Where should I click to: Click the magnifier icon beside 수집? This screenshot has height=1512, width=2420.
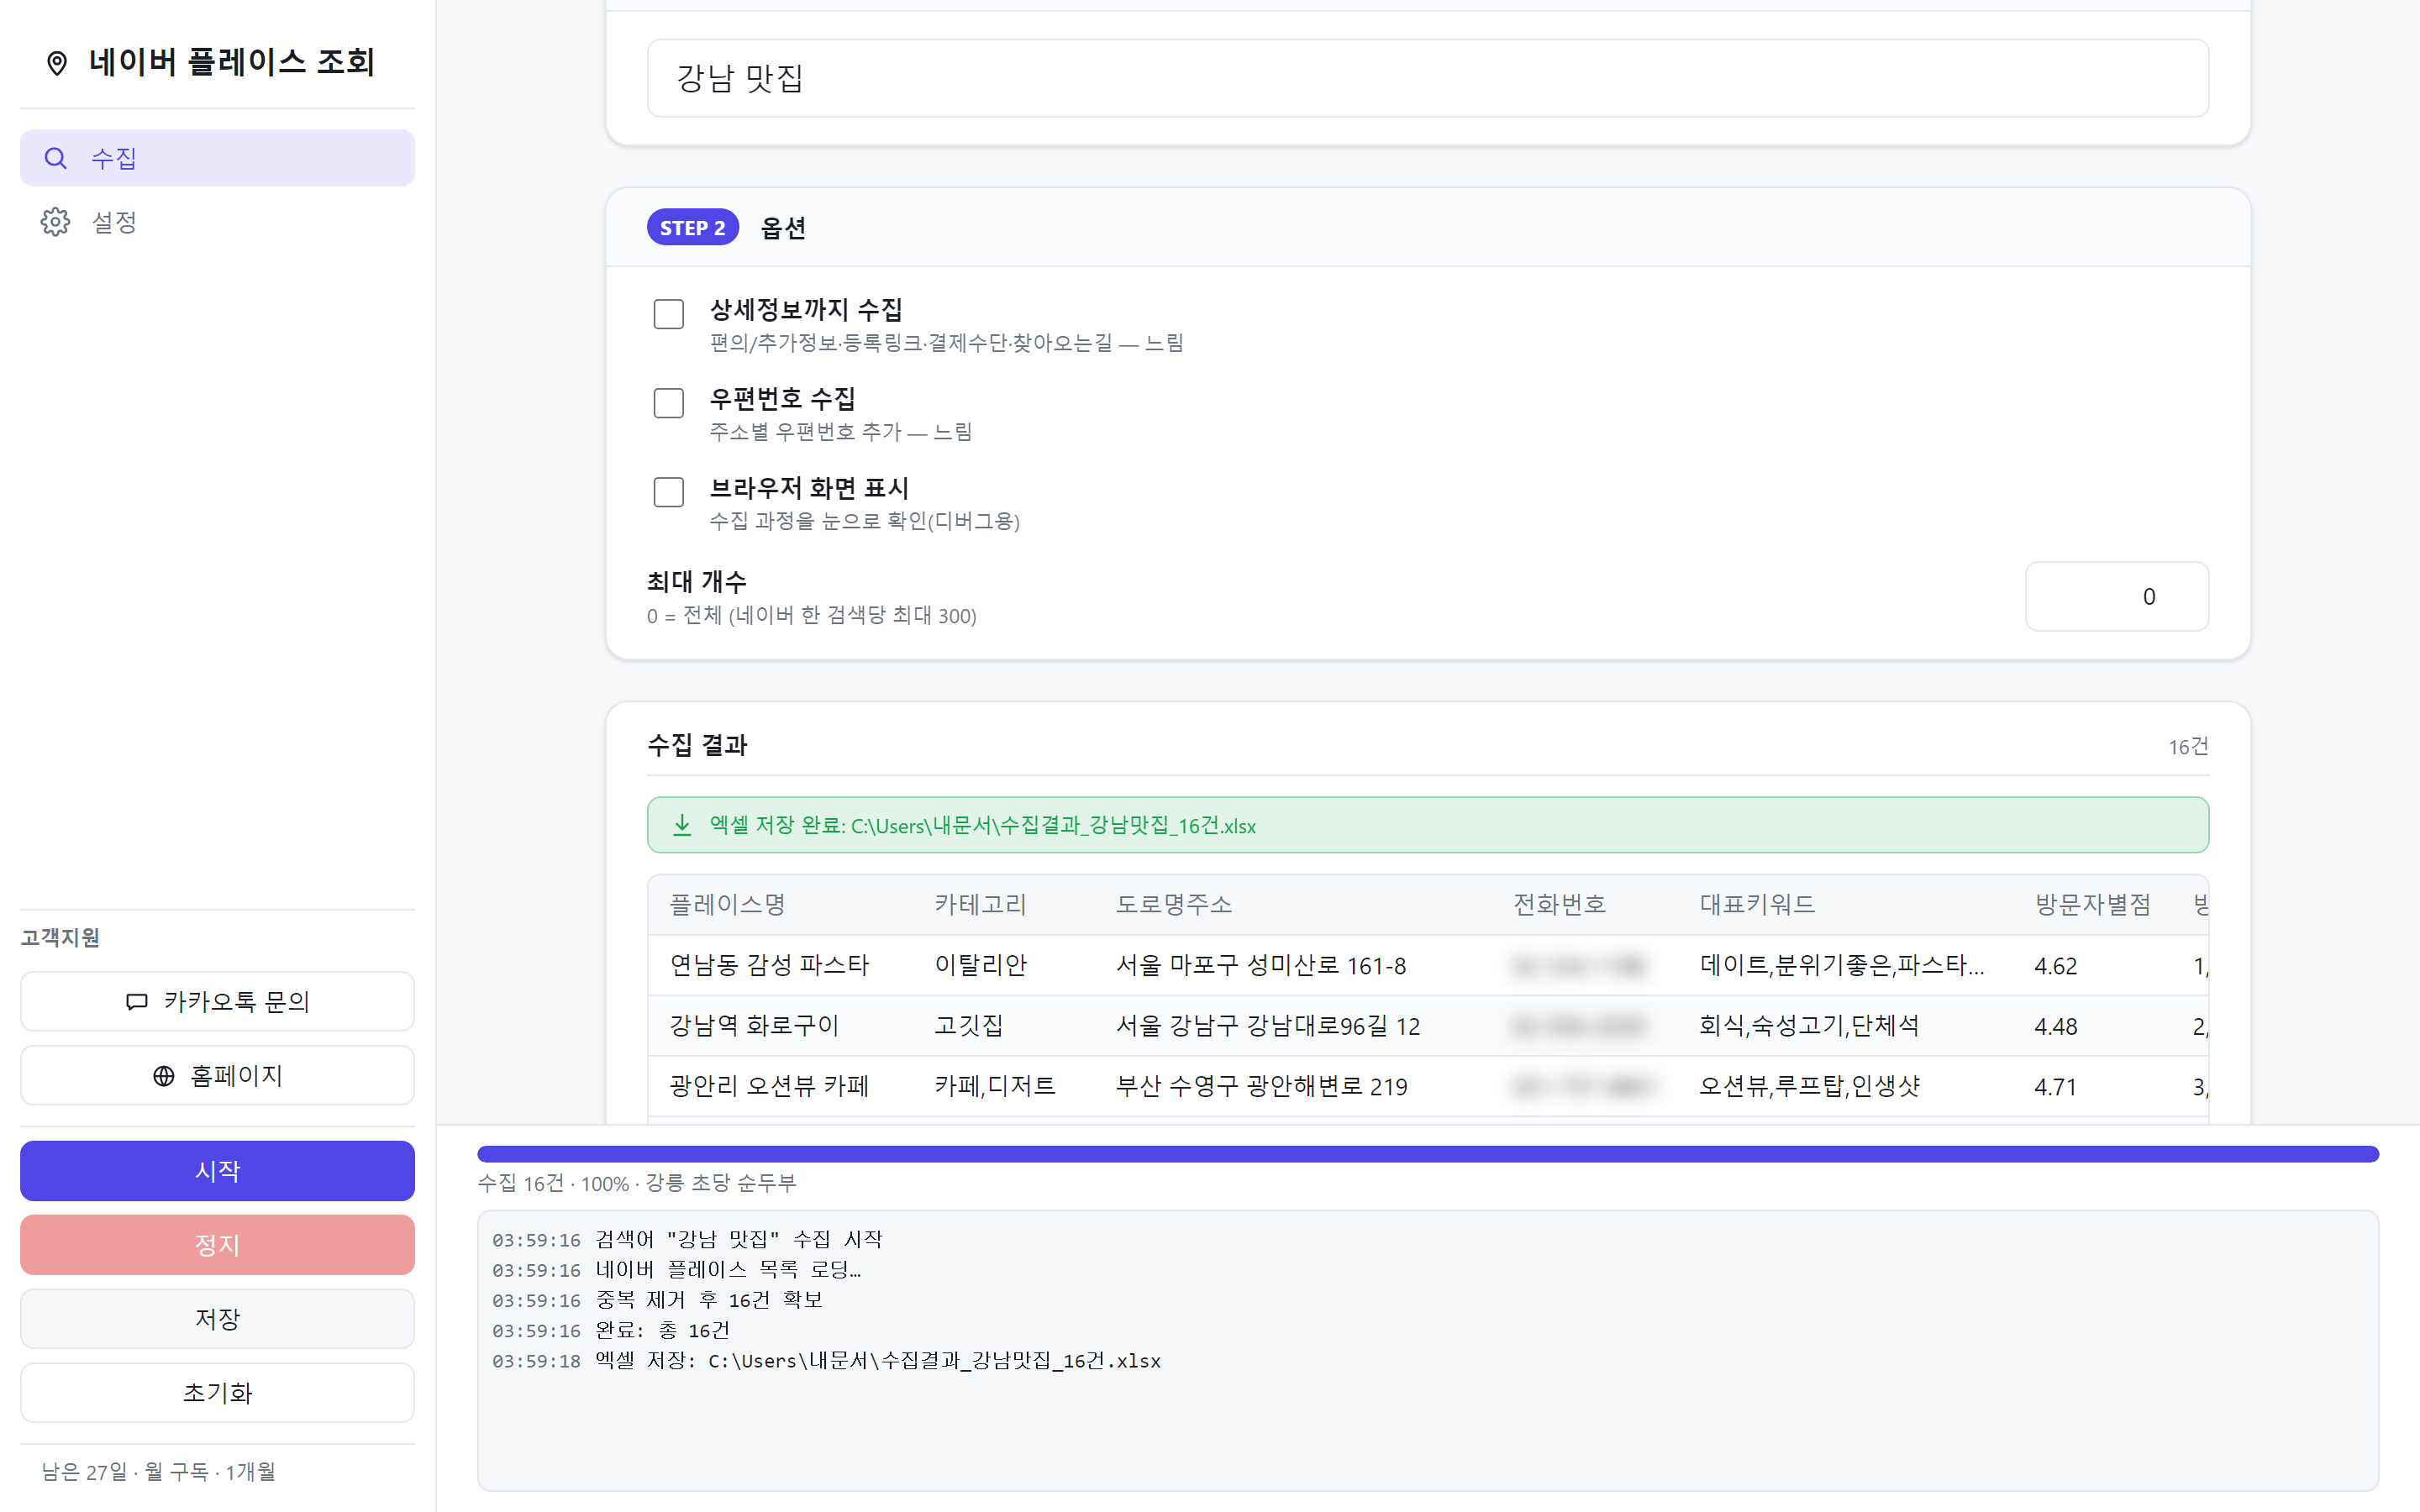click(56, 158)
